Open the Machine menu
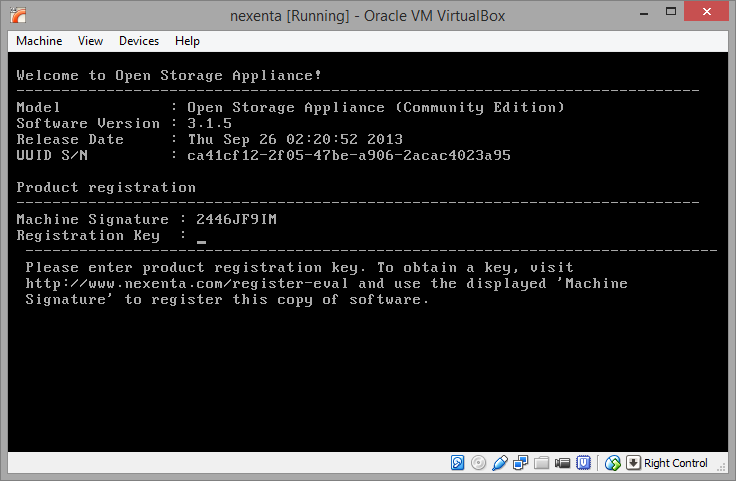736x481 pixels. (x=39, y=41)
